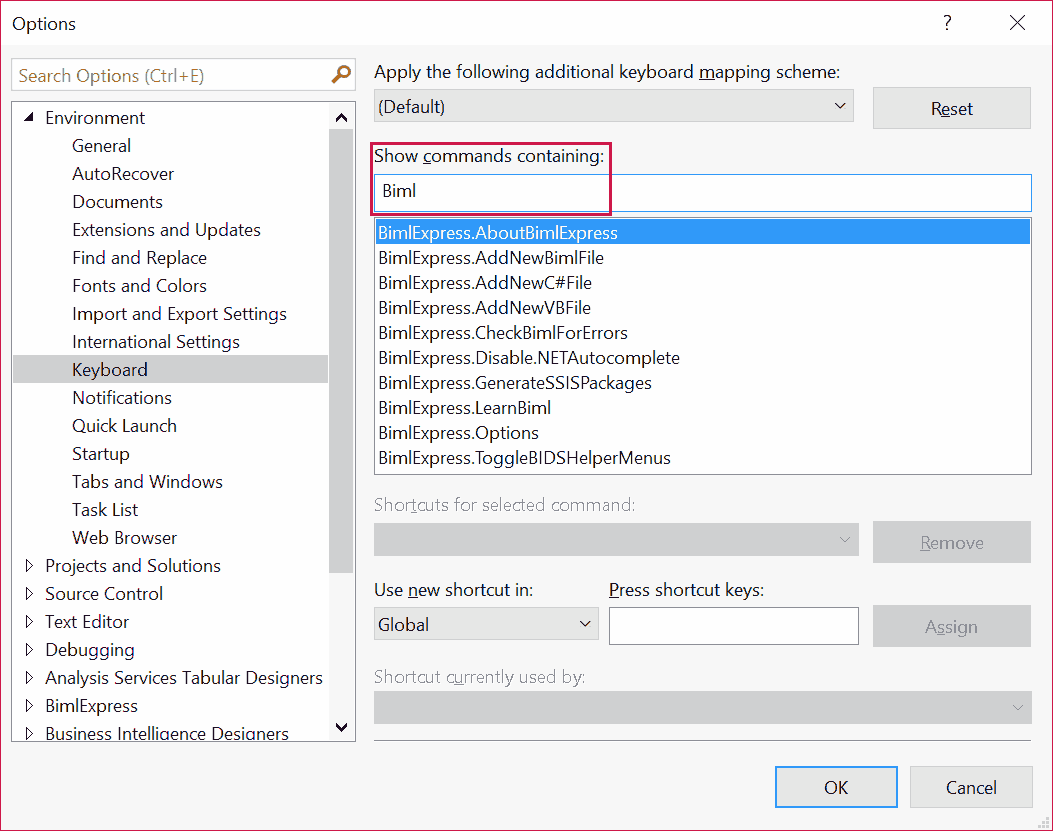
Task: Pick the BimlExpress.AddNewBimlFile command
Action: (490, 258)
